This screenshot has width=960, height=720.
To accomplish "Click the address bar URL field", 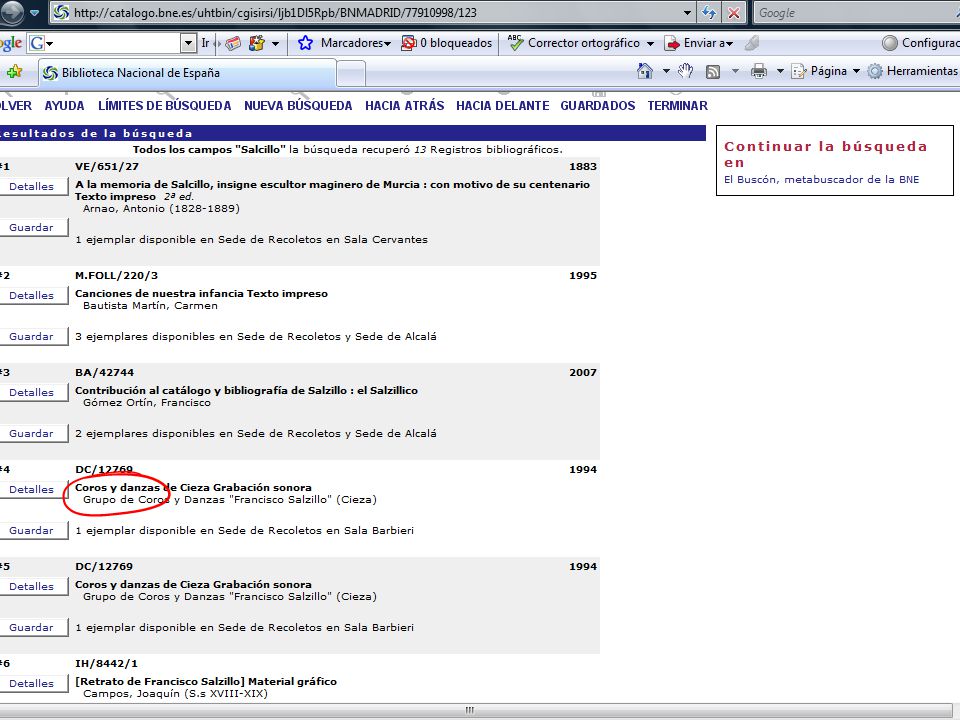I will [367, 12].
